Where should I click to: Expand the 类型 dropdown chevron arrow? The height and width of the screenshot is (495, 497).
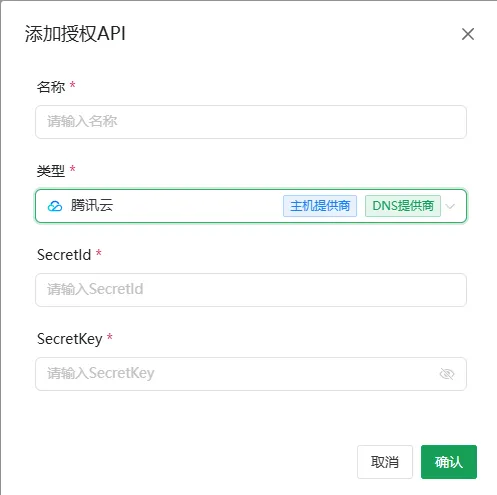(x=450, y=206)
